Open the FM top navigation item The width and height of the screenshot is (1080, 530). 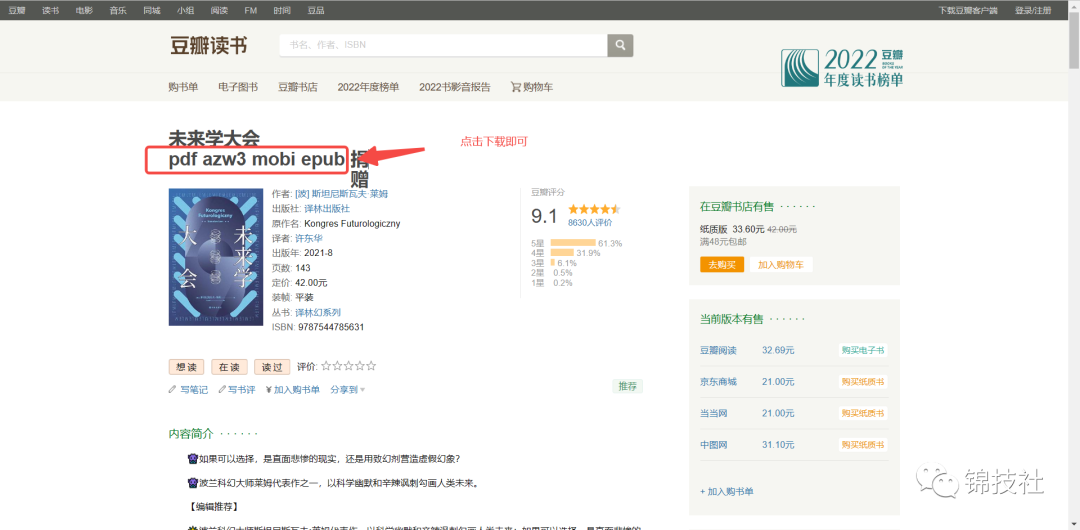(251, 10)
